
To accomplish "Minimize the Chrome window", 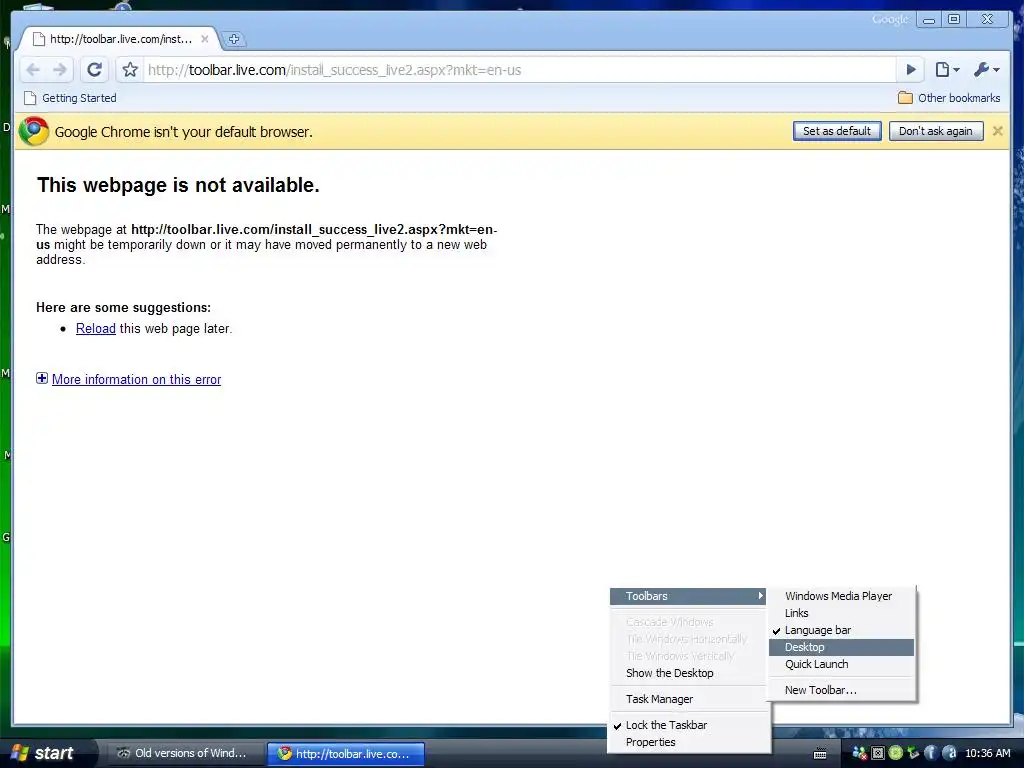I will coord(929,20).
